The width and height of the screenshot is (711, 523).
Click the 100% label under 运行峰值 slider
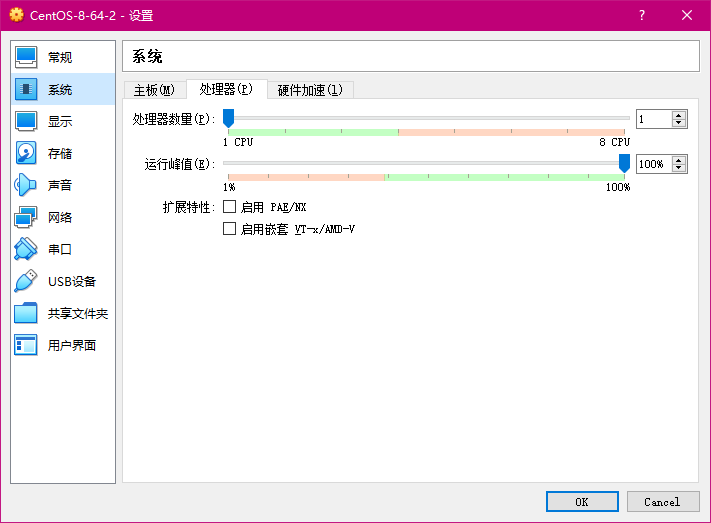click(618, 187)
